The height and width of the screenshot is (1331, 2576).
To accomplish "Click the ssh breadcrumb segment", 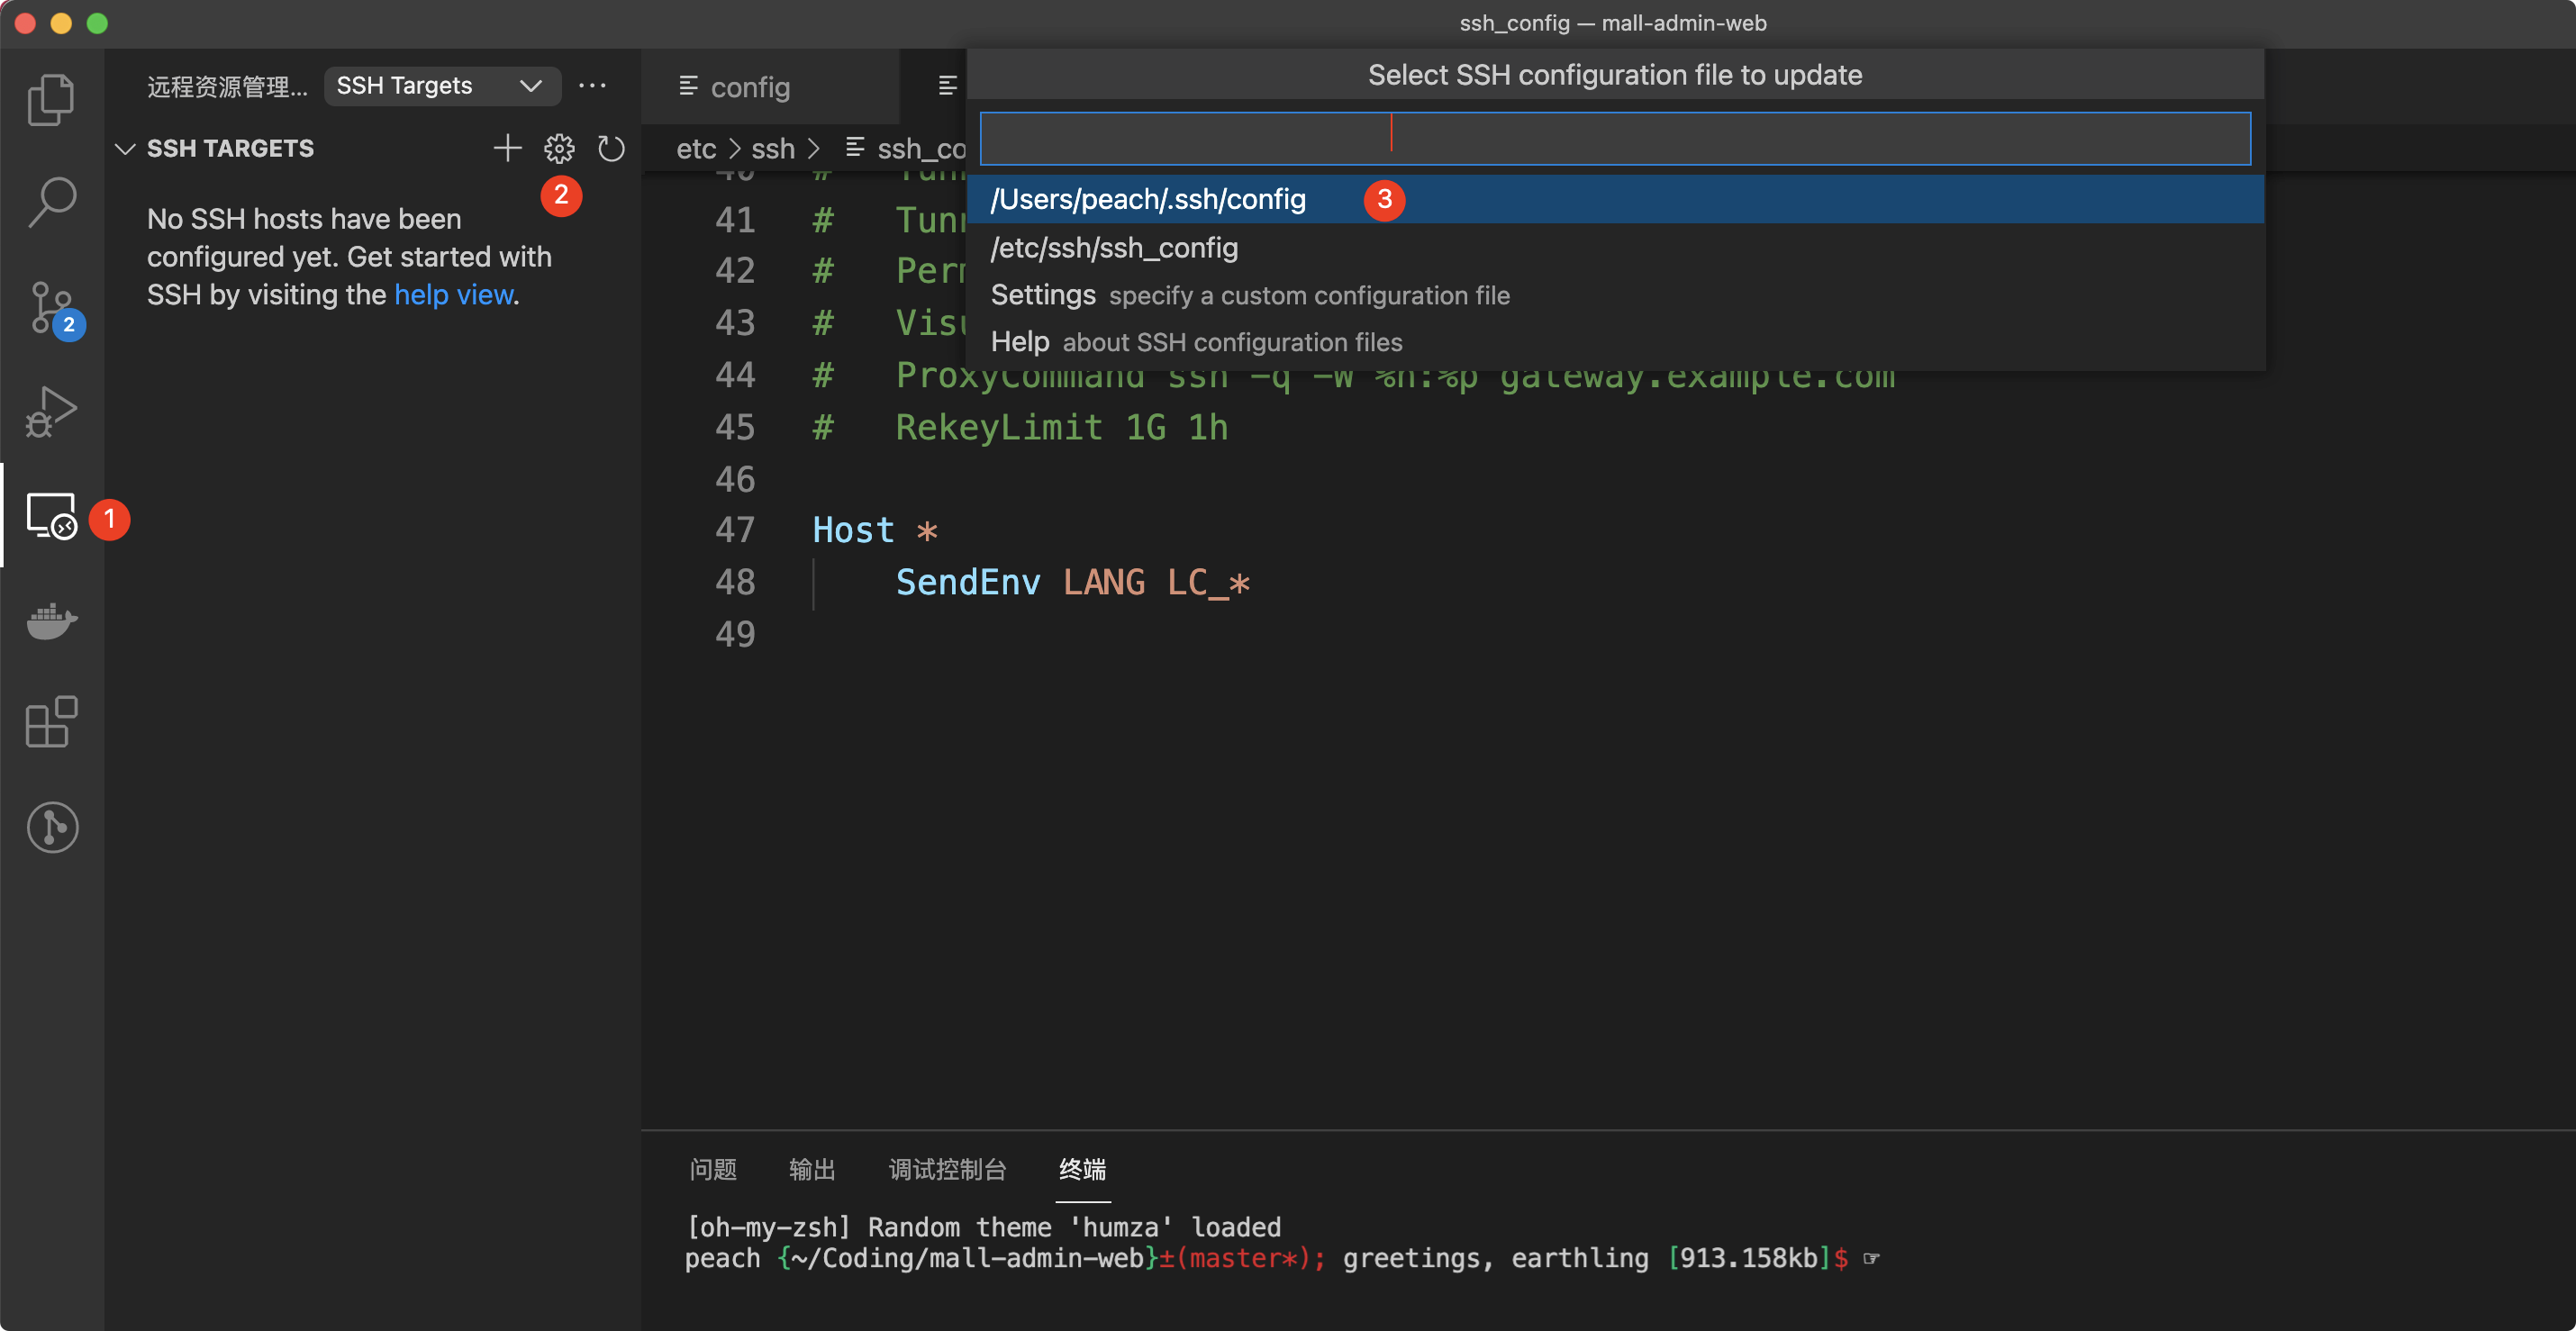I will [x=773, y=148].
